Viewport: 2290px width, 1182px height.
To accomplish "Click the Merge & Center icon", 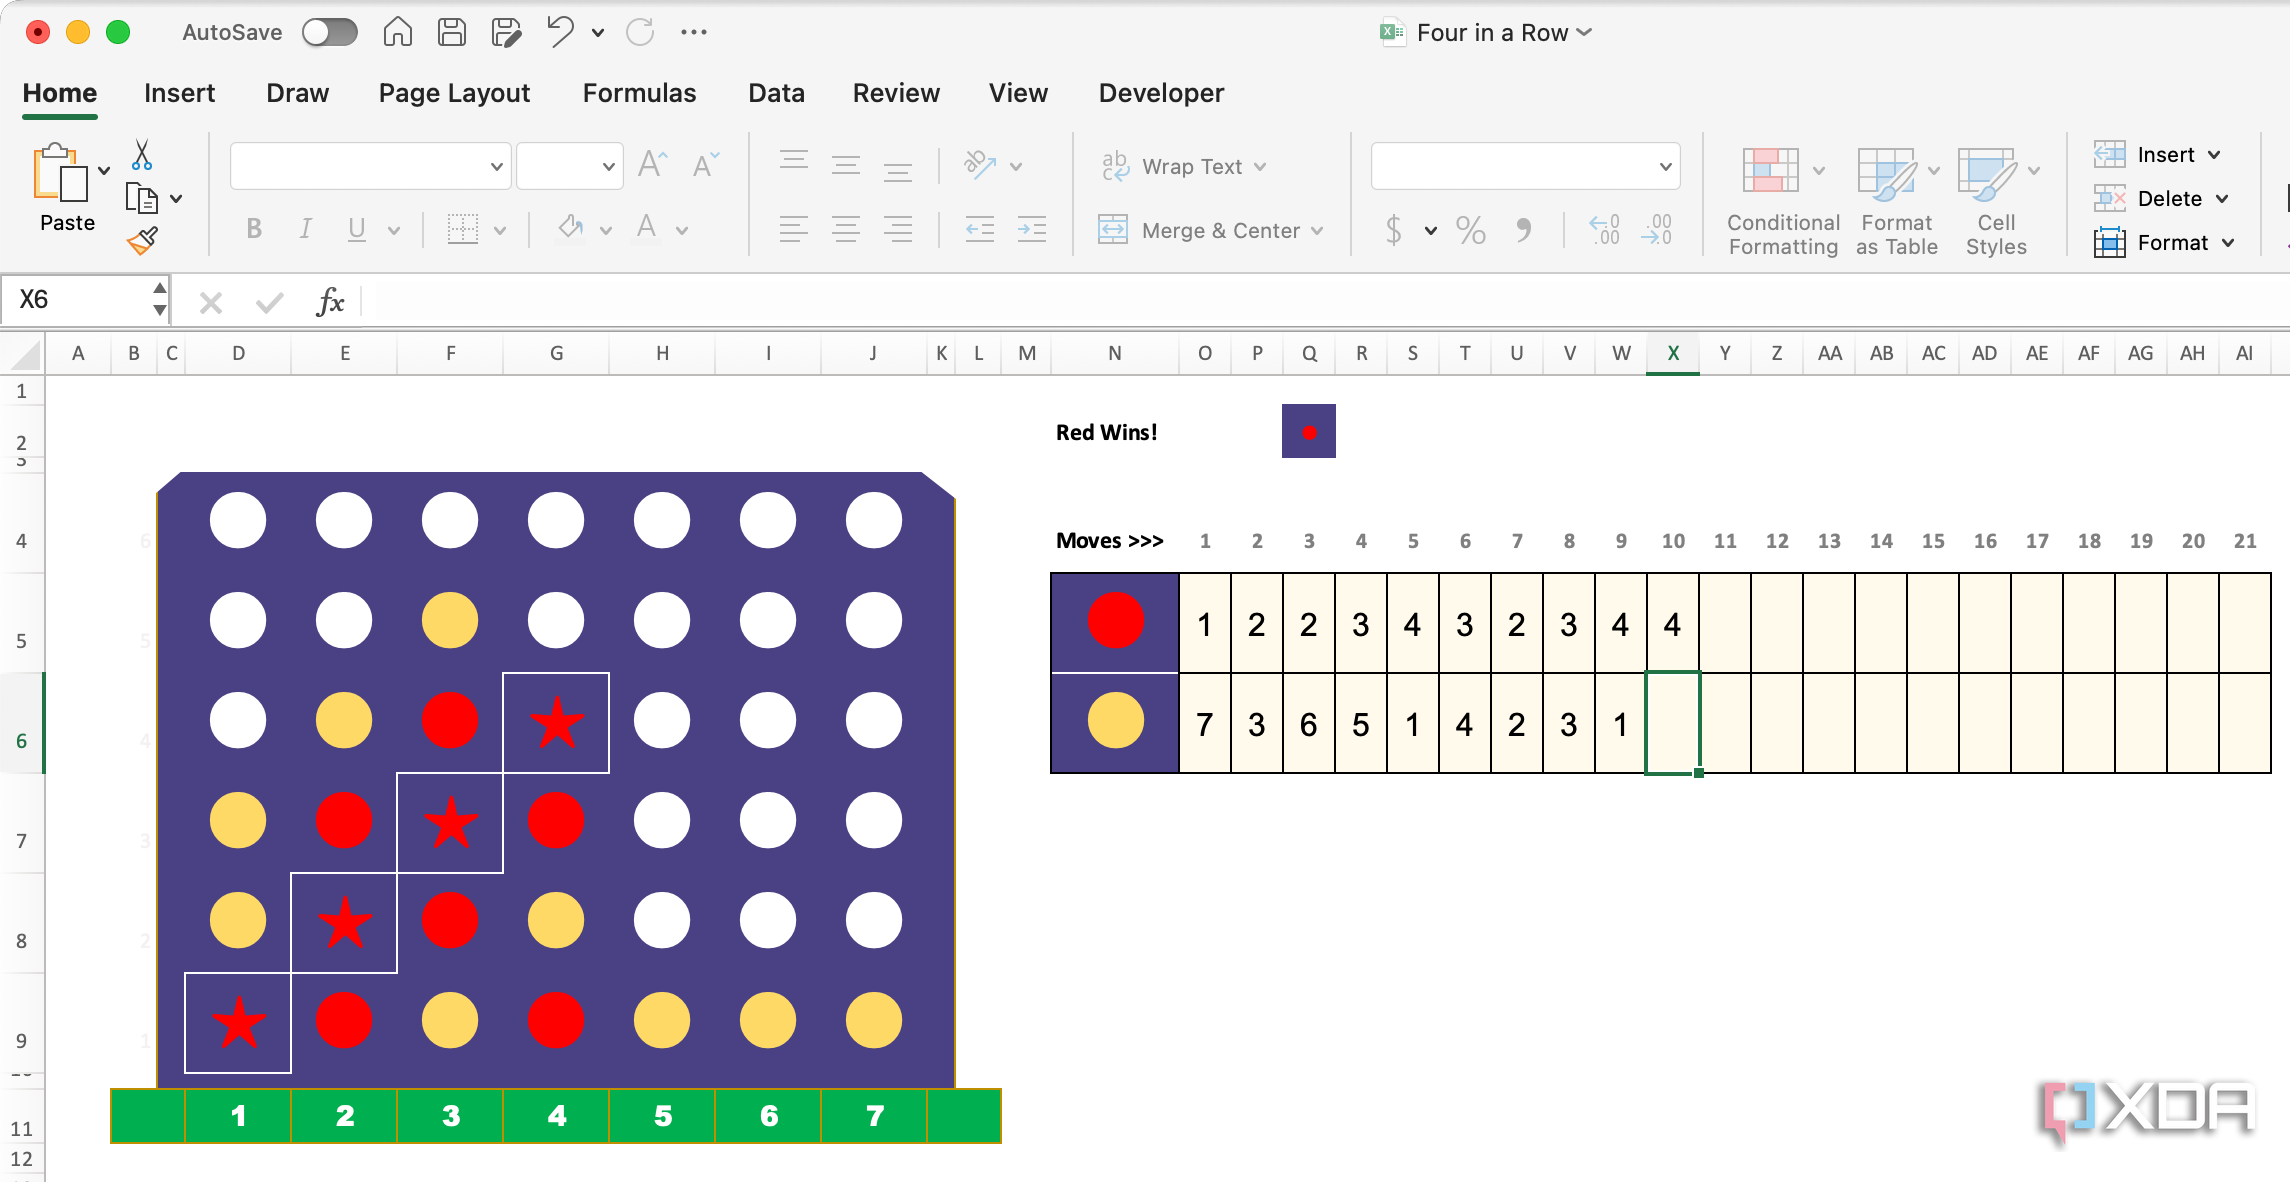I will [1113, 229].
